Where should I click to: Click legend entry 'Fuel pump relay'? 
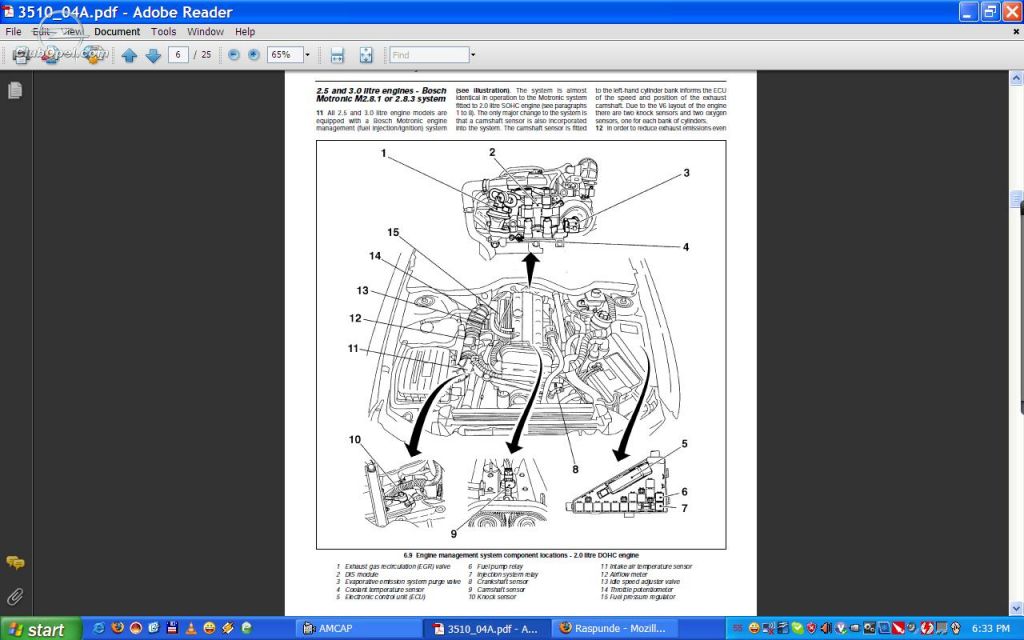[x=500, y=567]
